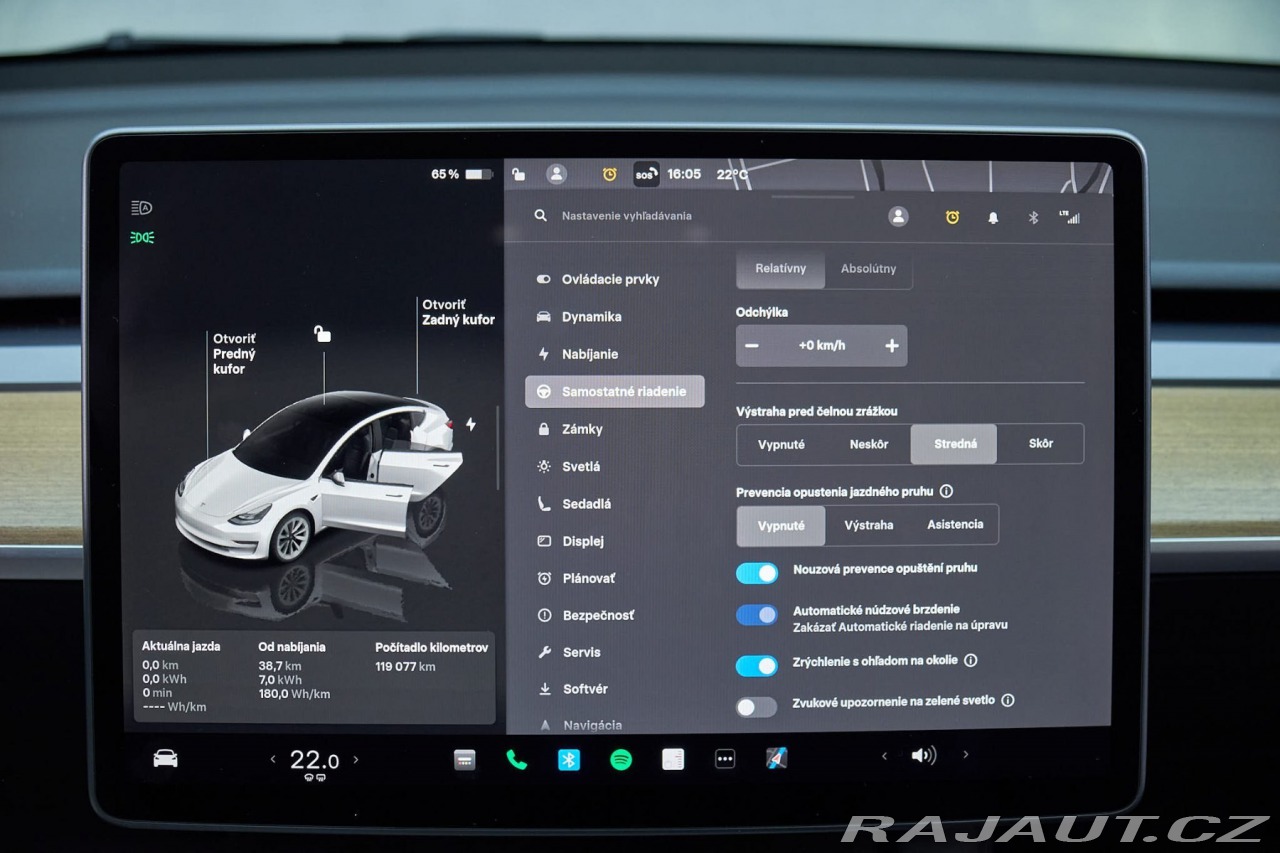Increase Odchýlka offset with plus button

click(x=891, y=346)
